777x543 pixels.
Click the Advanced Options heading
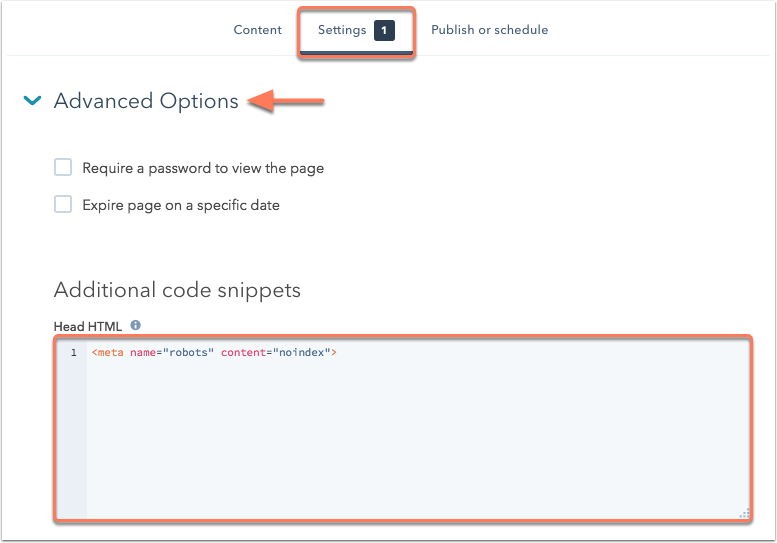coord(146,101)
